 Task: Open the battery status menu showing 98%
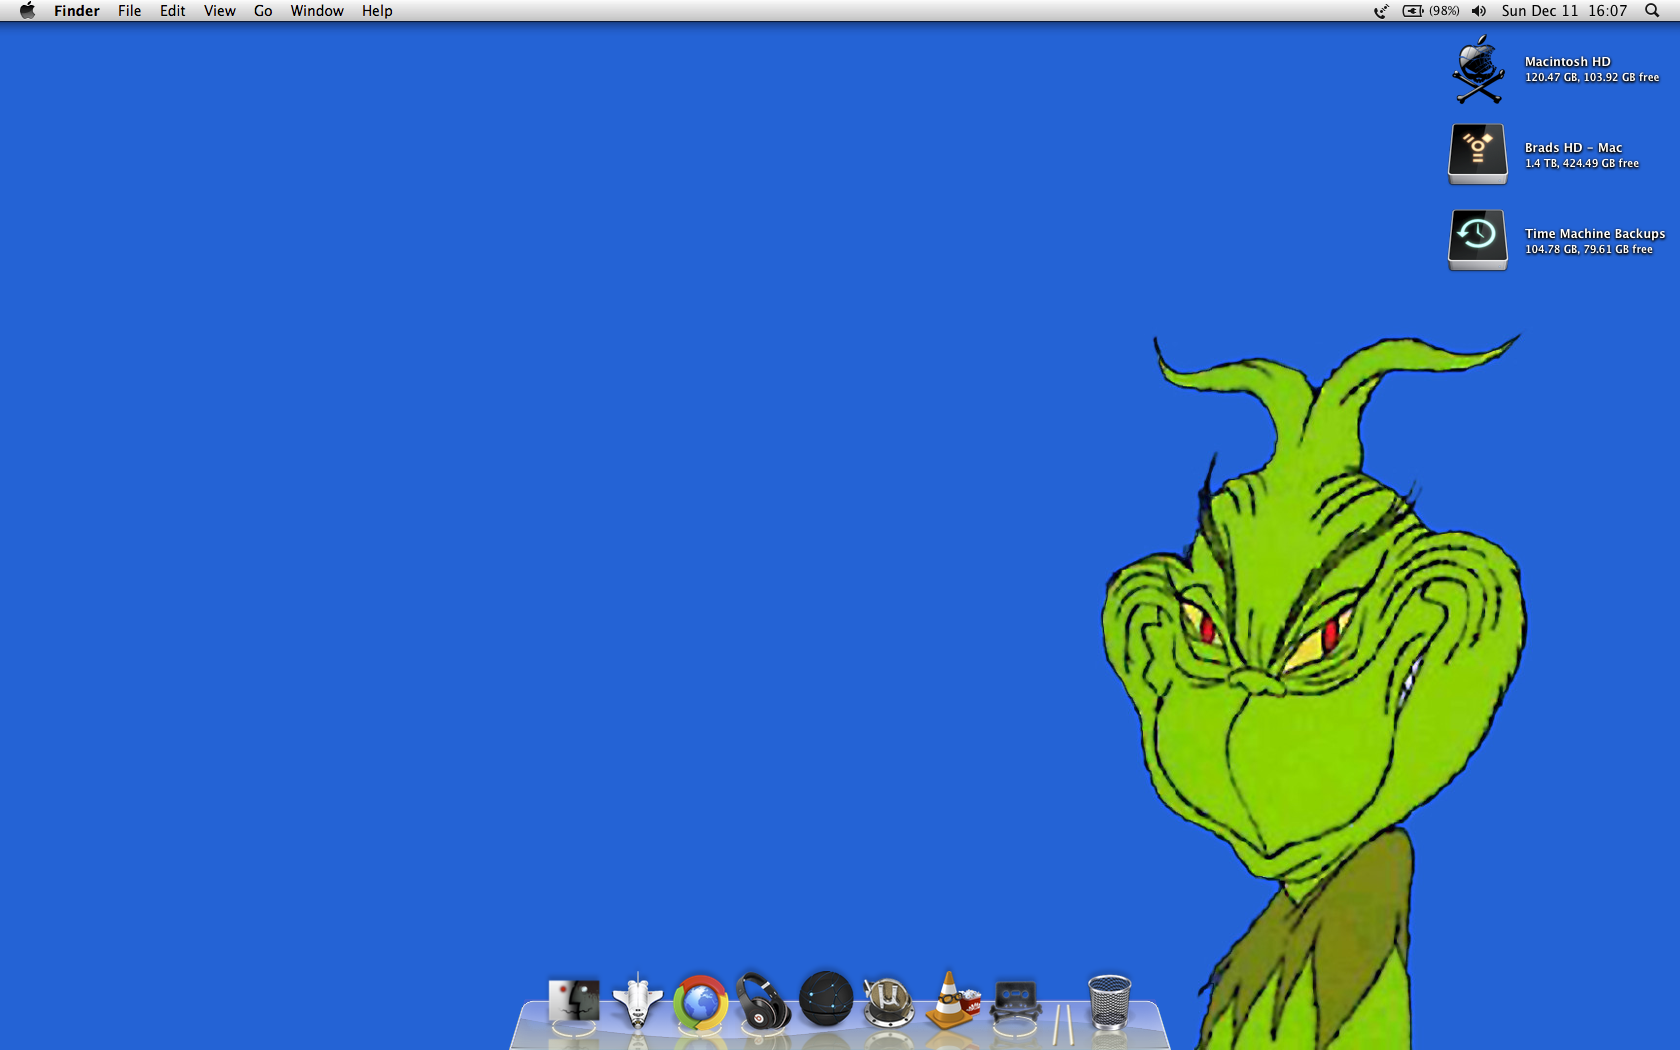pos(1431,11)
